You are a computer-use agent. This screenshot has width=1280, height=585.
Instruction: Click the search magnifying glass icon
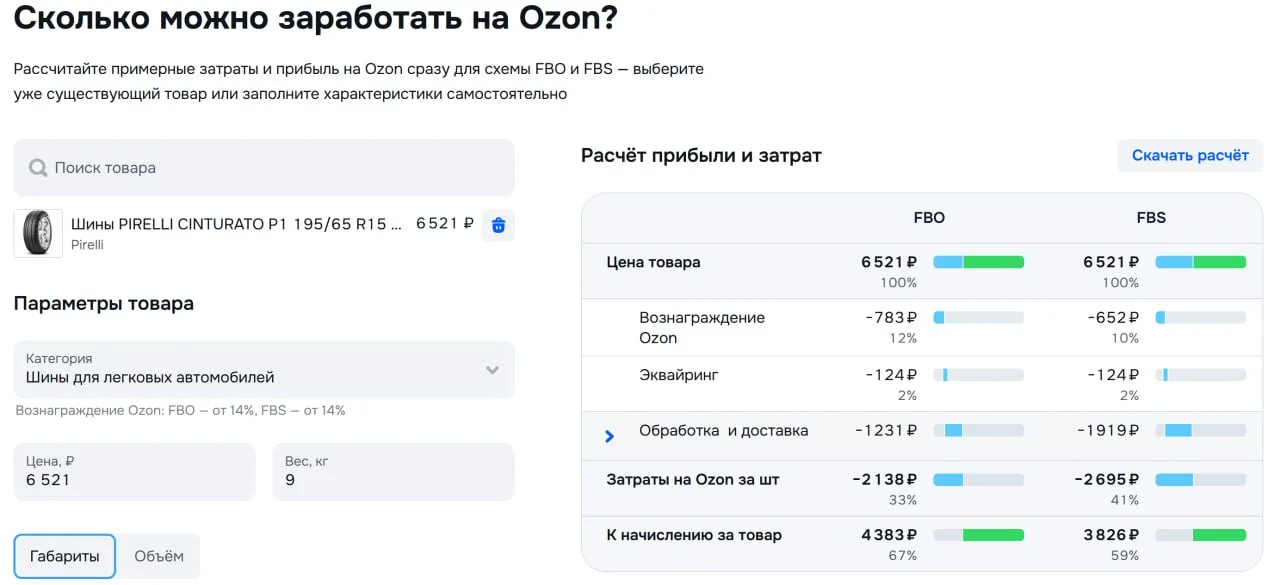tap(40, 167)
